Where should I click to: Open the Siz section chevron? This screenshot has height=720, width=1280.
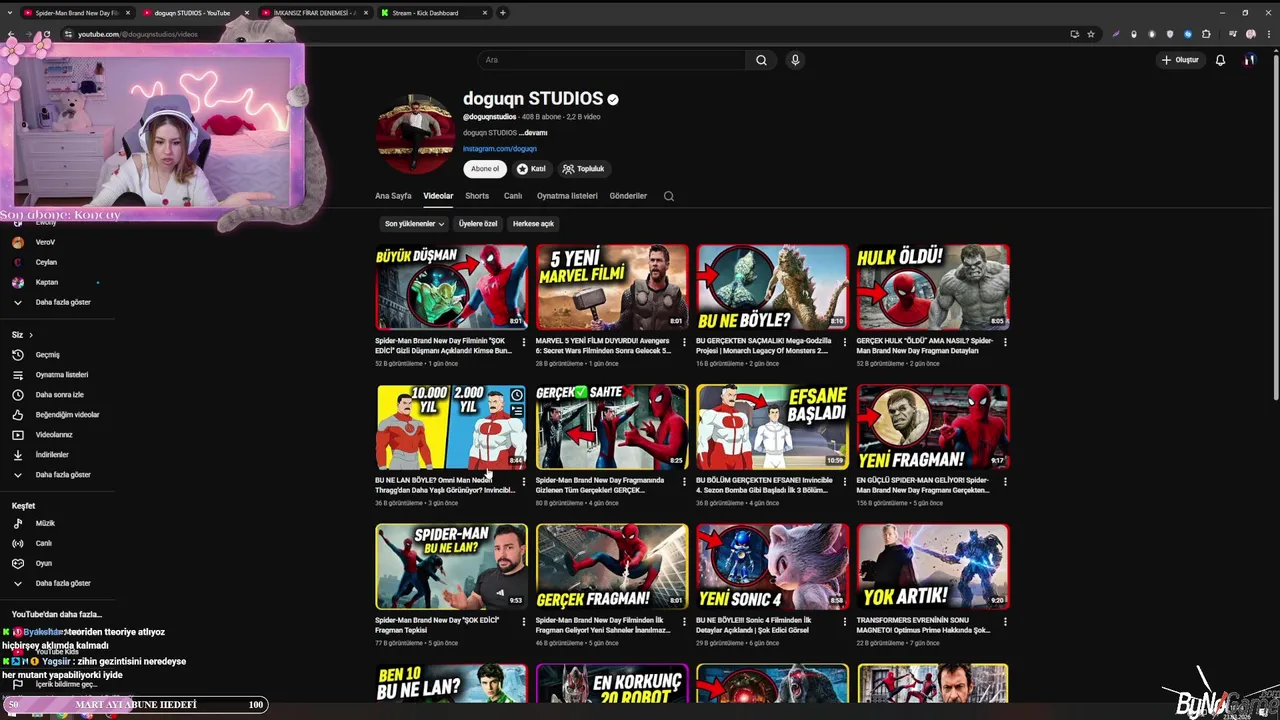(x=31, y=335)
